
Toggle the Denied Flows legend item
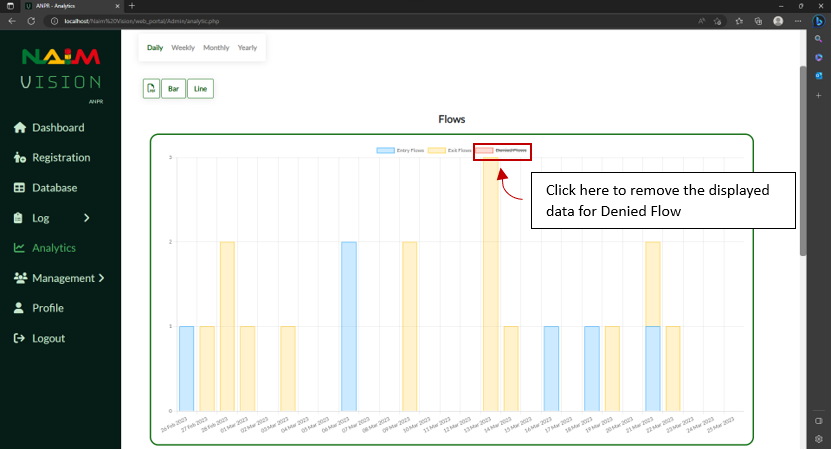click(502, 150)
